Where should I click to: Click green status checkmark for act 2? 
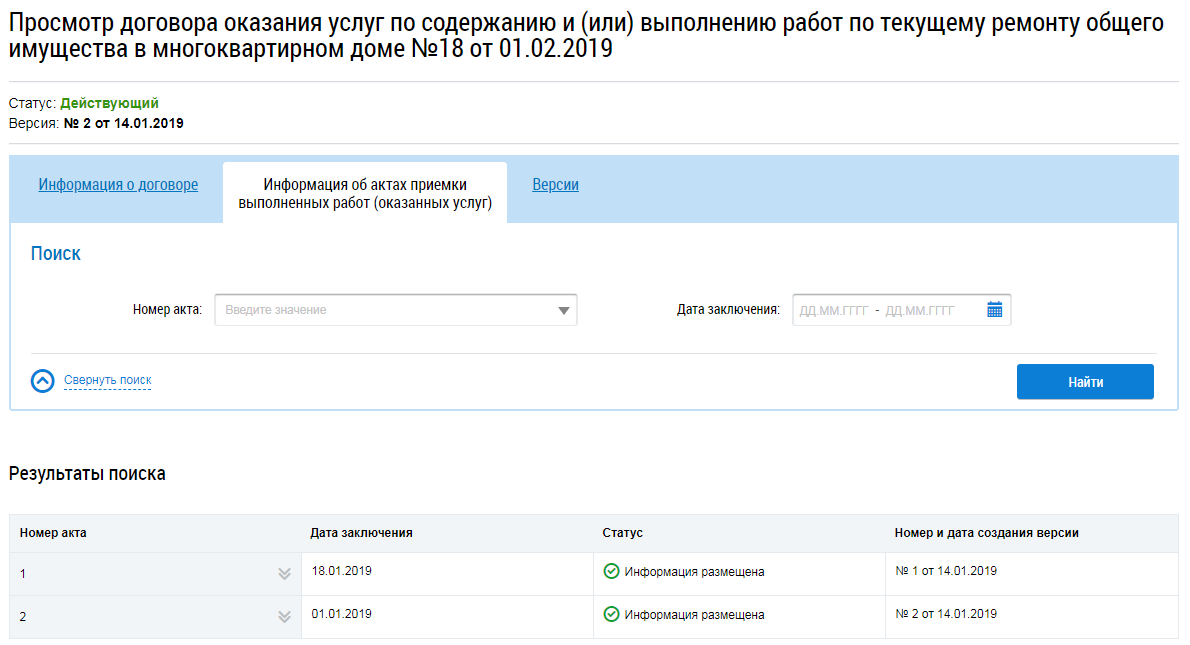611,615
